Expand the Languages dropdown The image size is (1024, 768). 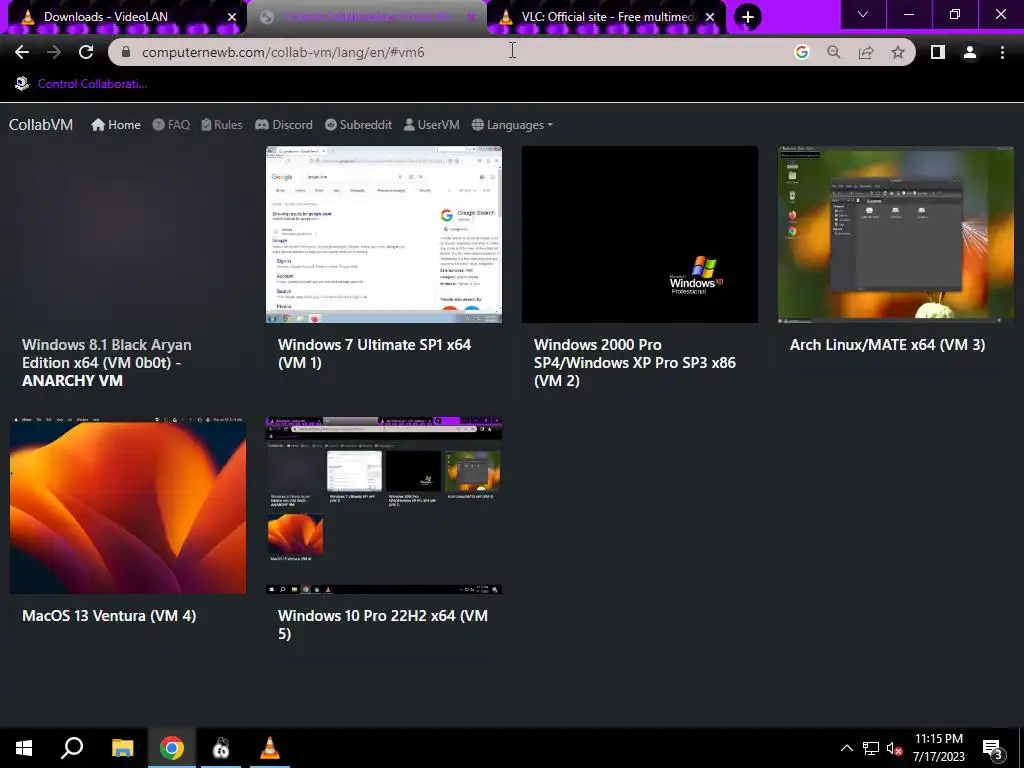coord(512,125)
